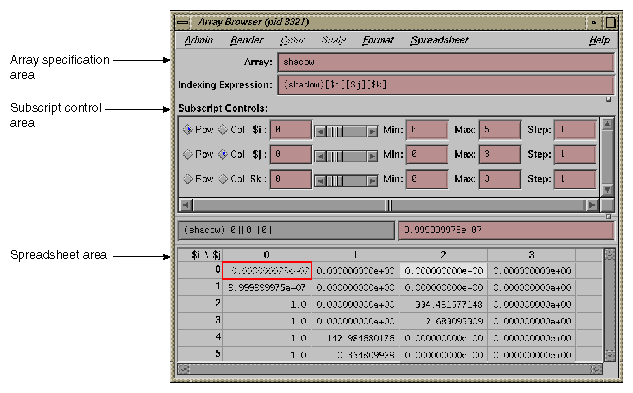Click the Step field for $k
This screenshot has width=633, height=393.
[575, 179]
